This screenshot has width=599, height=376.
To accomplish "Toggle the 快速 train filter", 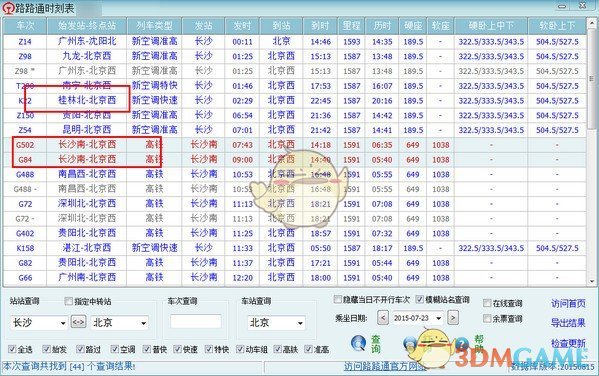I will click(177, 349).
